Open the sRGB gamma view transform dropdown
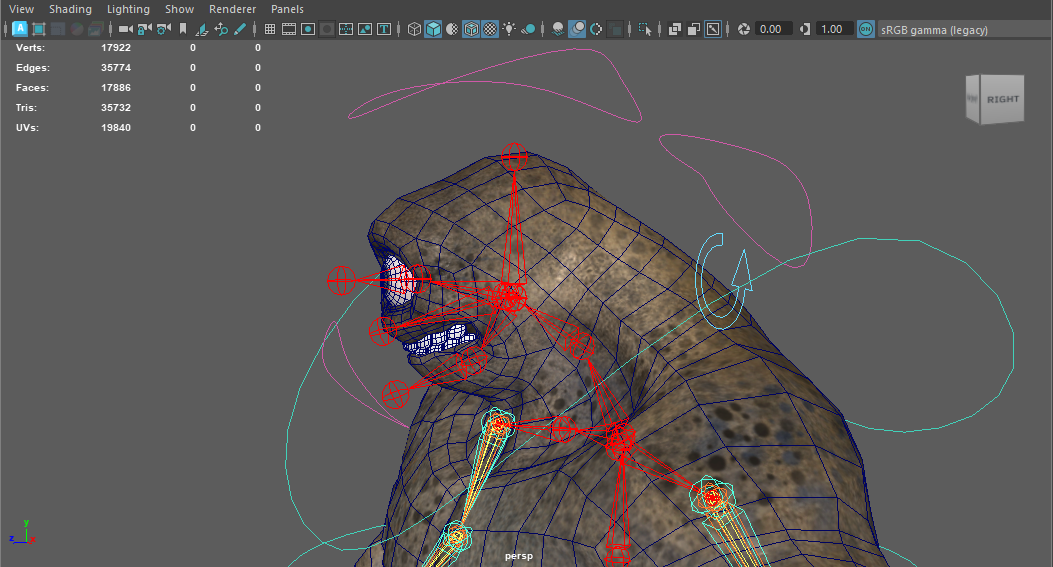 pos(934,30)
